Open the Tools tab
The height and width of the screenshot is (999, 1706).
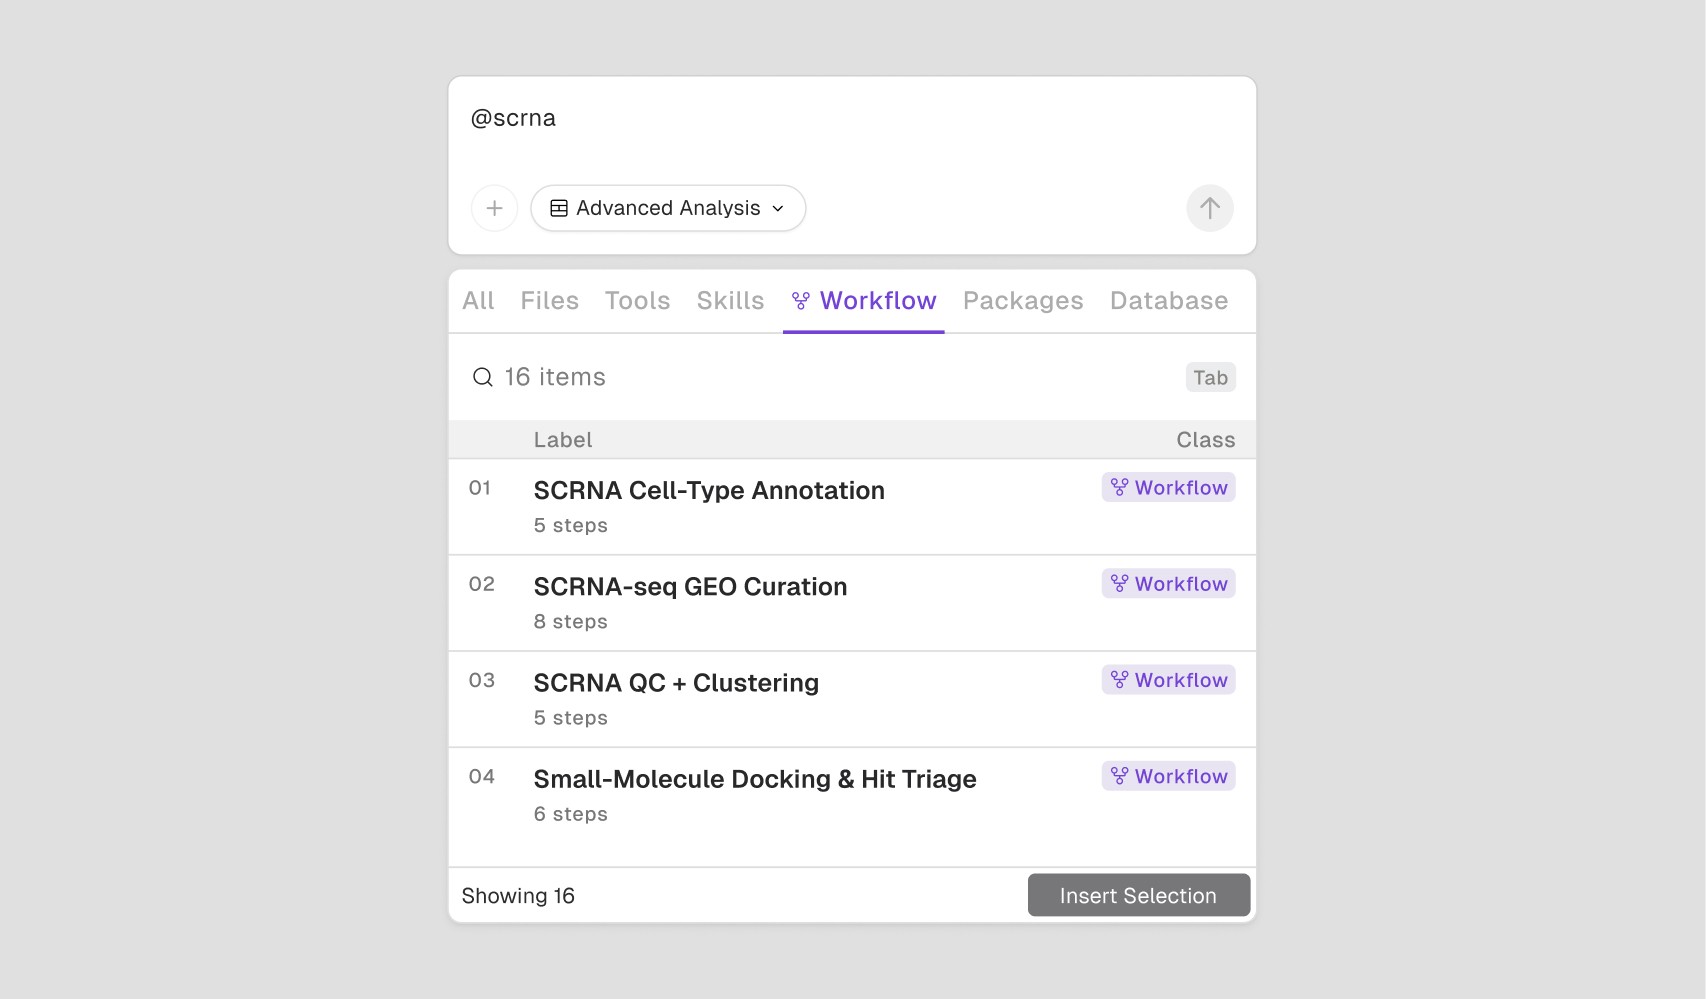tap(637, 301)
